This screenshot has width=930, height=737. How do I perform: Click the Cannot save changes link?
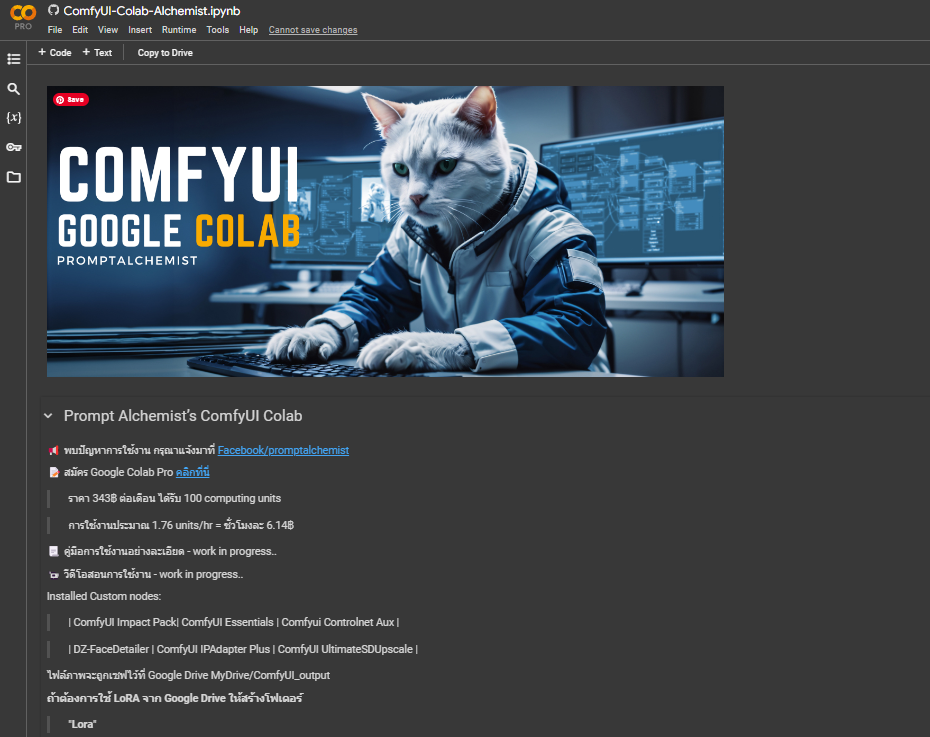click(x=313, y=30)
